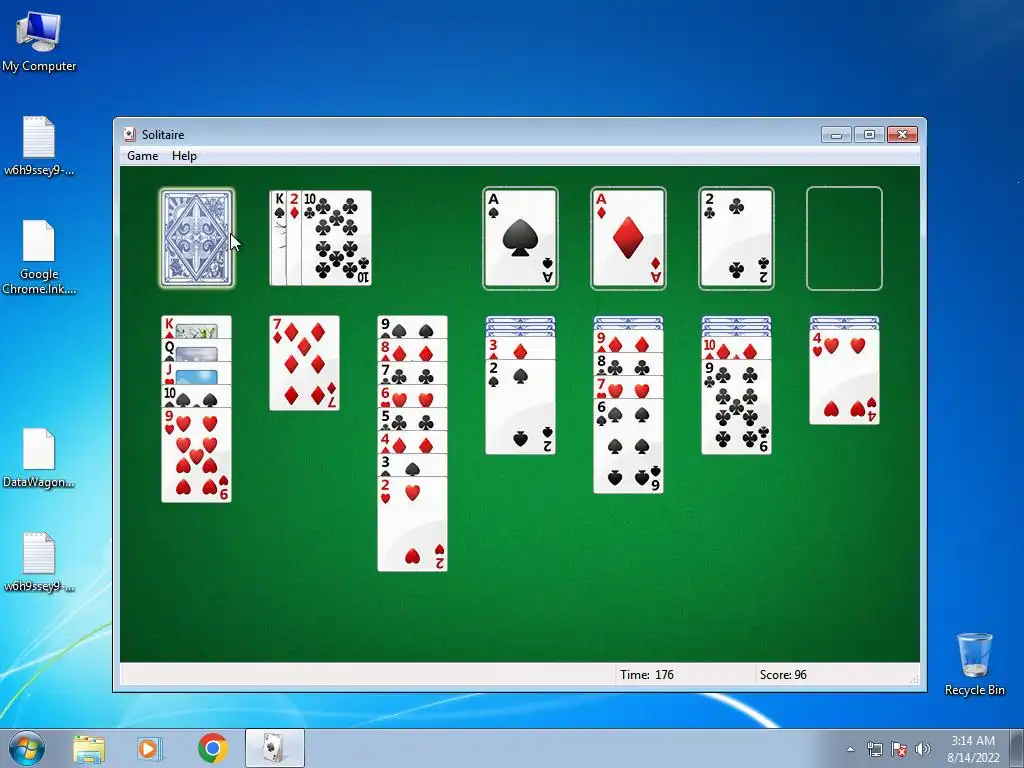Select the 10 of diamonds in sixth column
Screen dimensions: 1024x768
point(736,348)
